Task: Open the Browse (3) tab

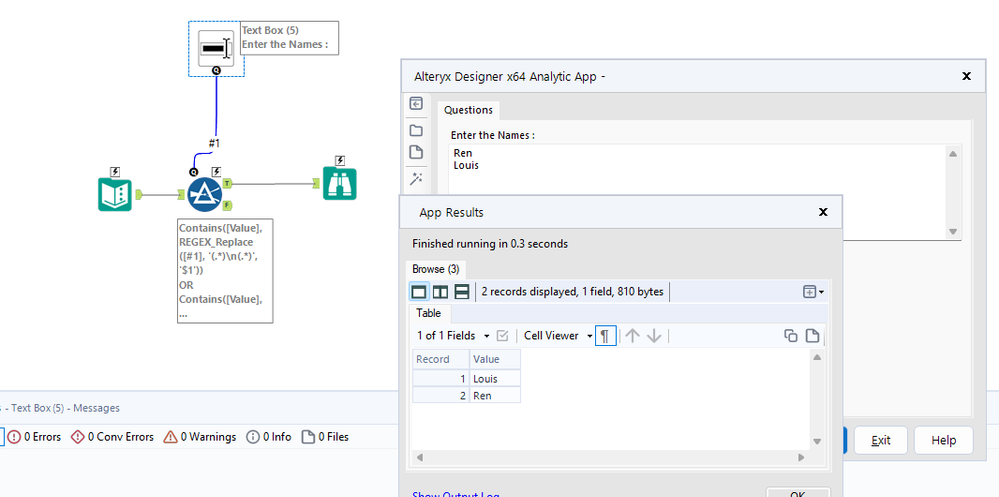Action: pyautogui.click(x=436, y=269)
